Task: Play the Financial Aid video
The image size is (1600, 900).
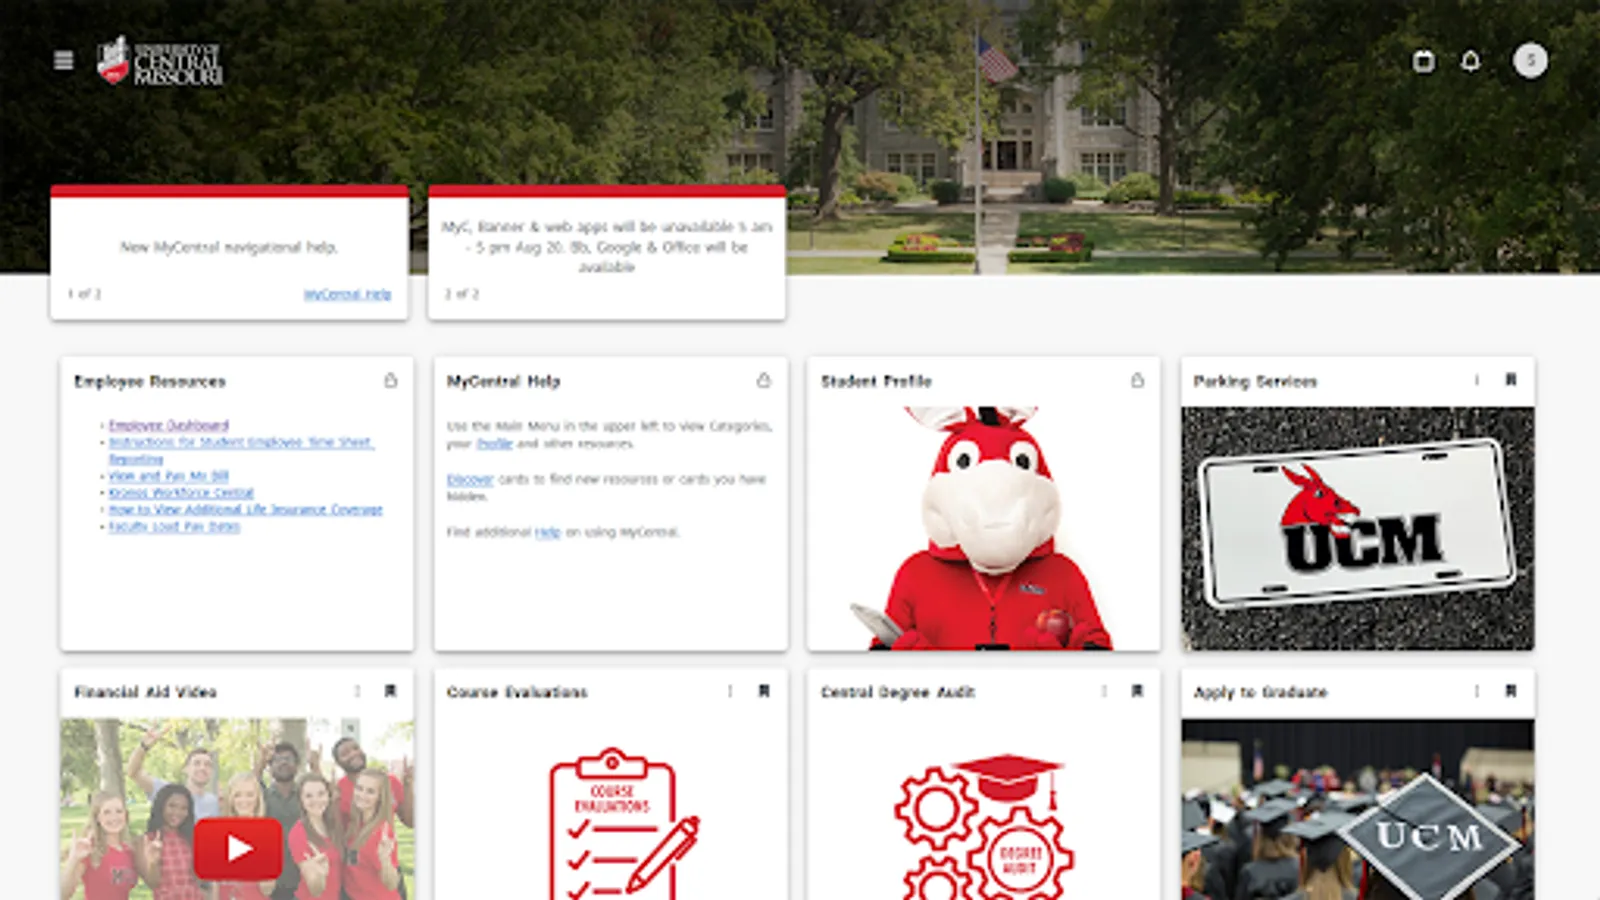Action: tap(238, 848)
